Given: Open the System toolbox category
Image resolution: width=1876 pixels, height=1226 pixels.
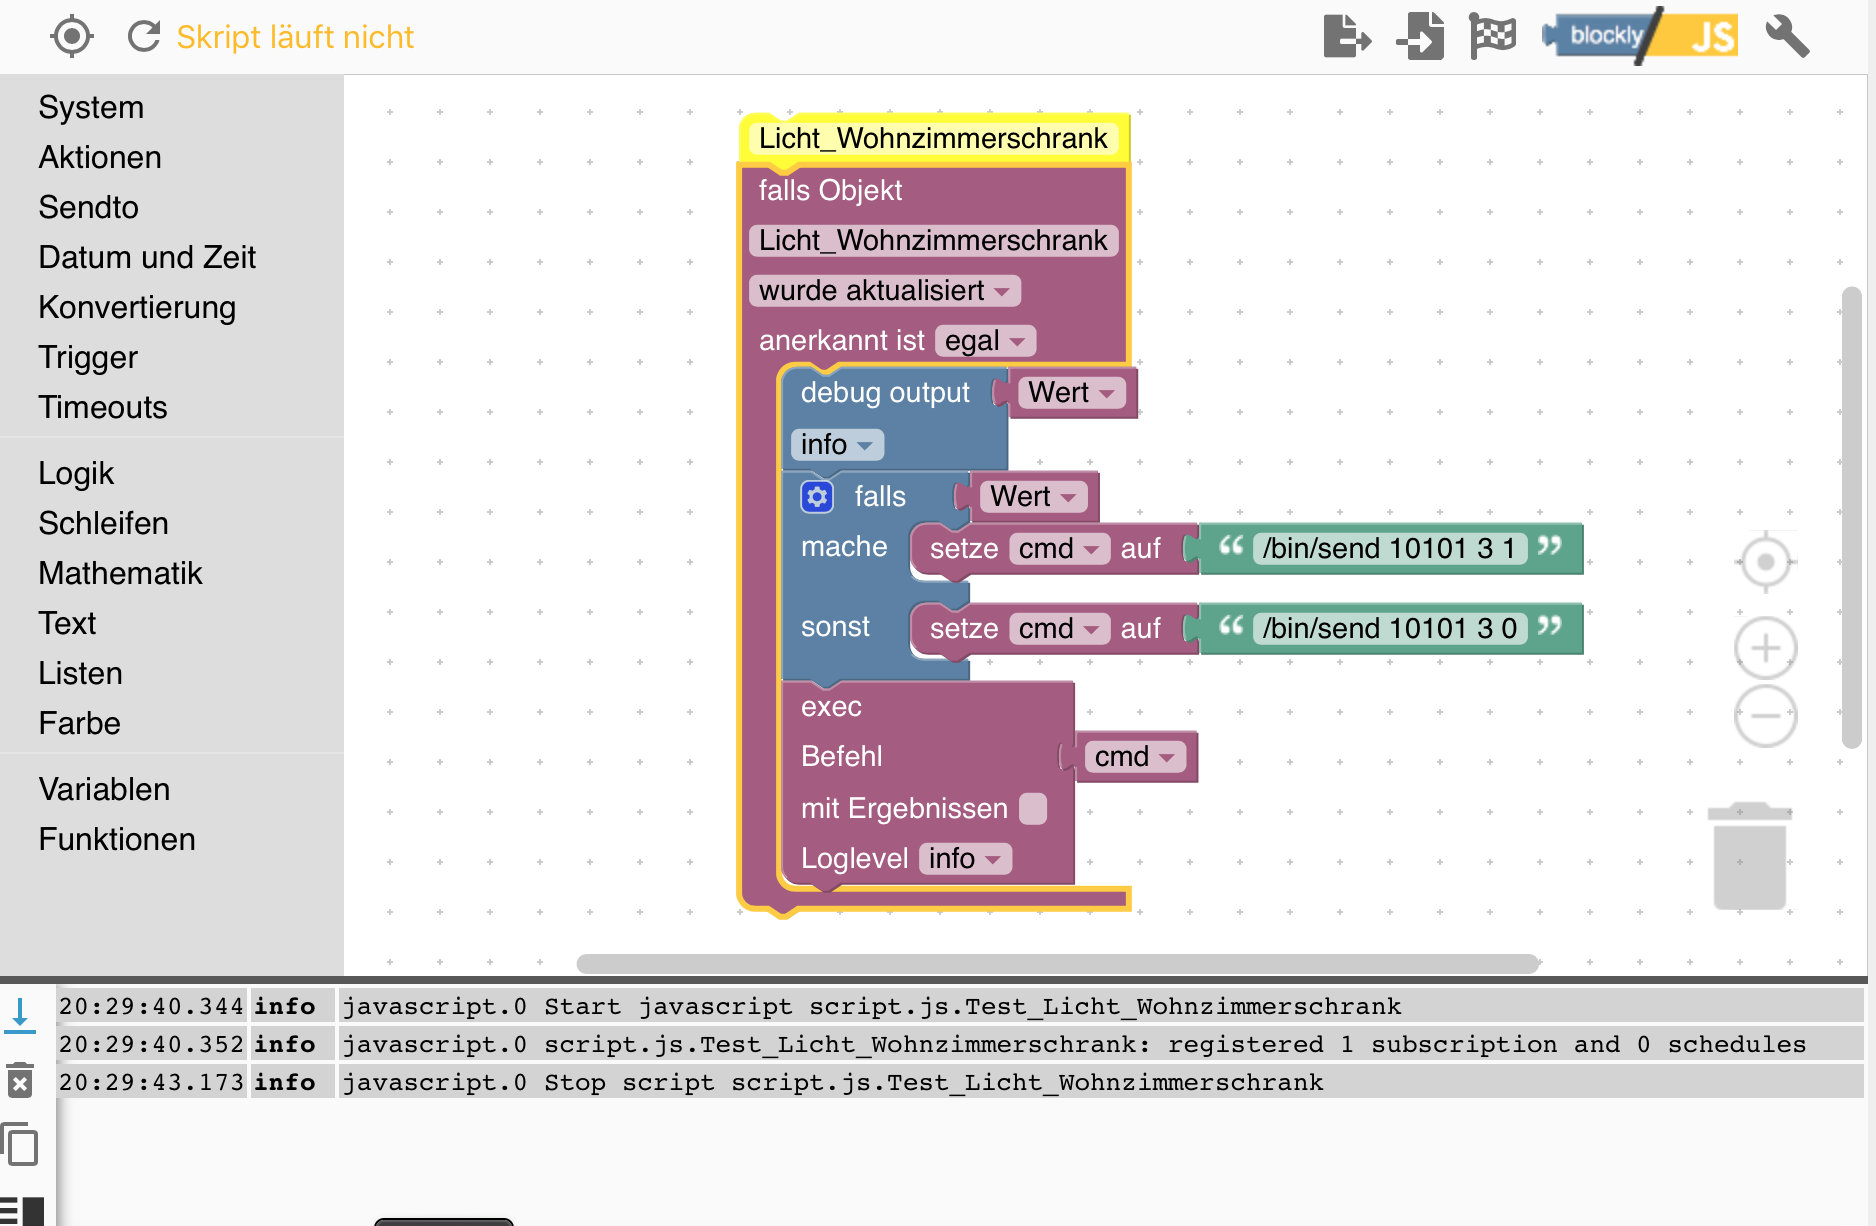Looking at the screenshot, I should (x=91, y=107).
